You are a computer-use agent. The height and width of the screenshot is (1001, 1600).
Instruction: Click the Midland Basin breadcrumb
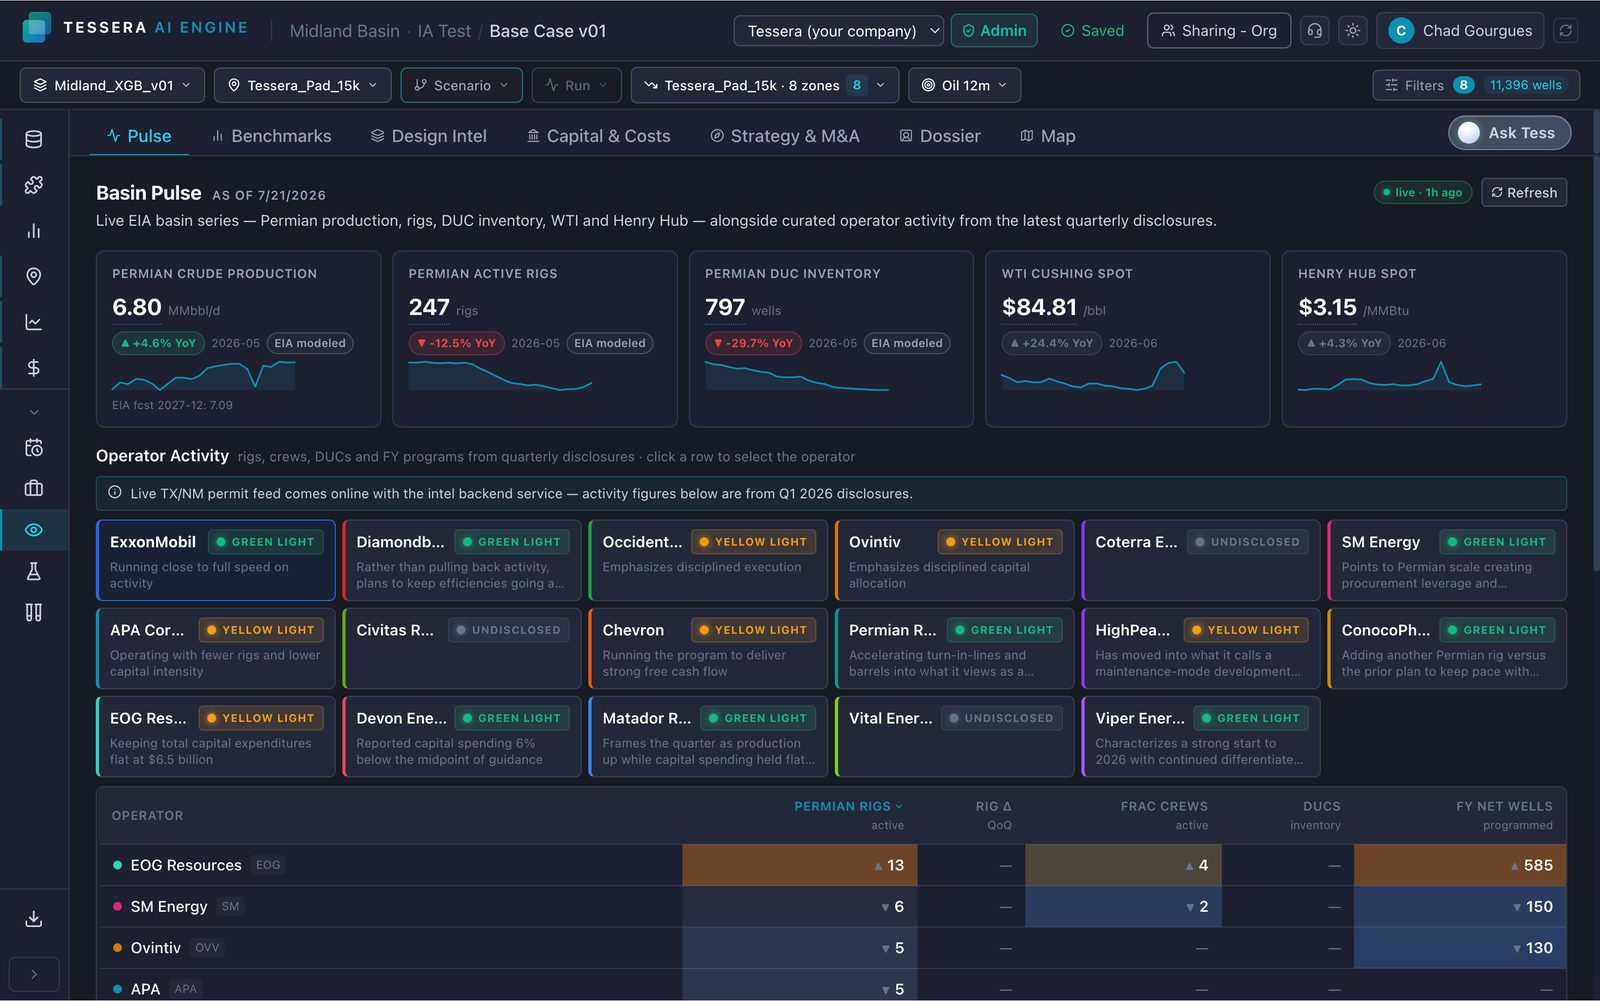pyautogui.click(x=344, y=31)
